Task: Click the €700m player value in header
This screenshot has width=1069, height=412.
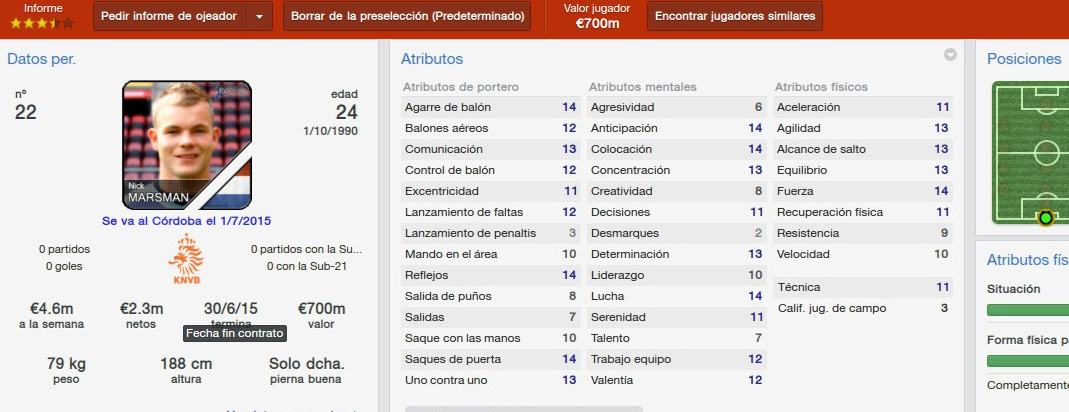Action: [597, 24]
